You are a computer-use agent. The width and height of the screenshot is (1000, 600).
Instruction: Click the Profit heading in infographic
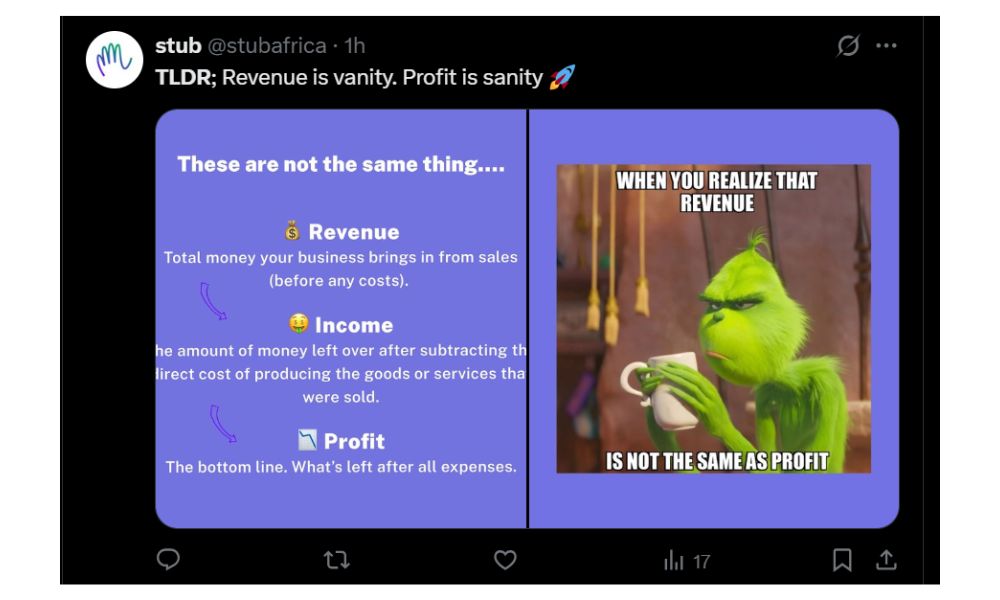[x=354, y=441]
